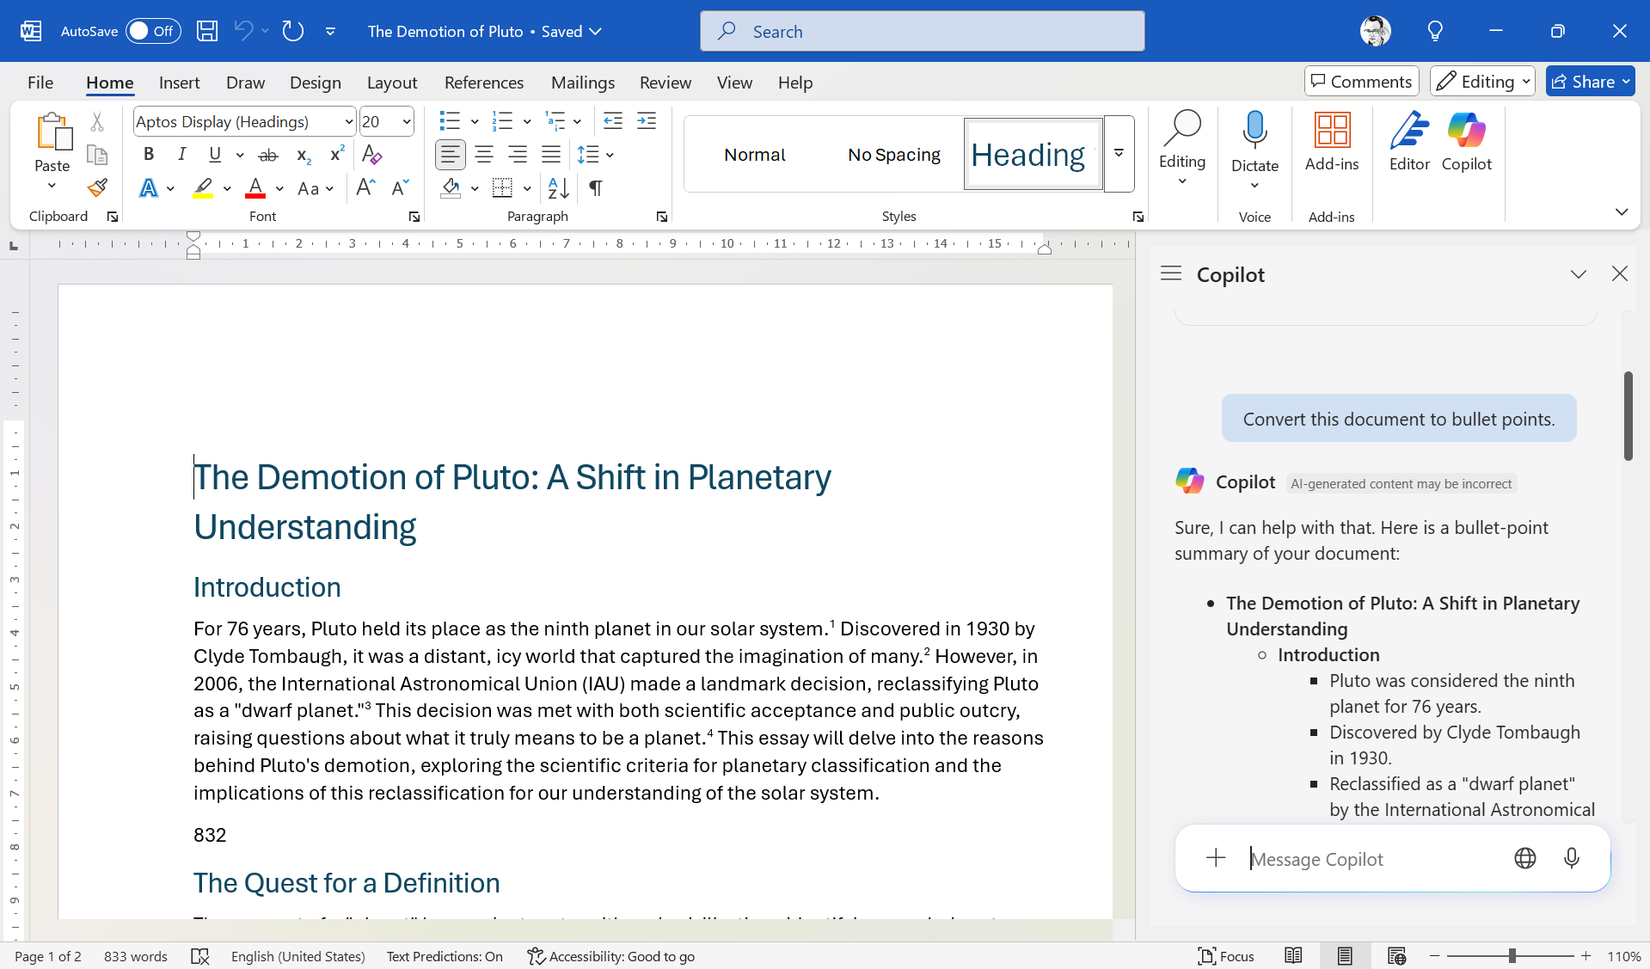Open the References tab

click(484, 83)
